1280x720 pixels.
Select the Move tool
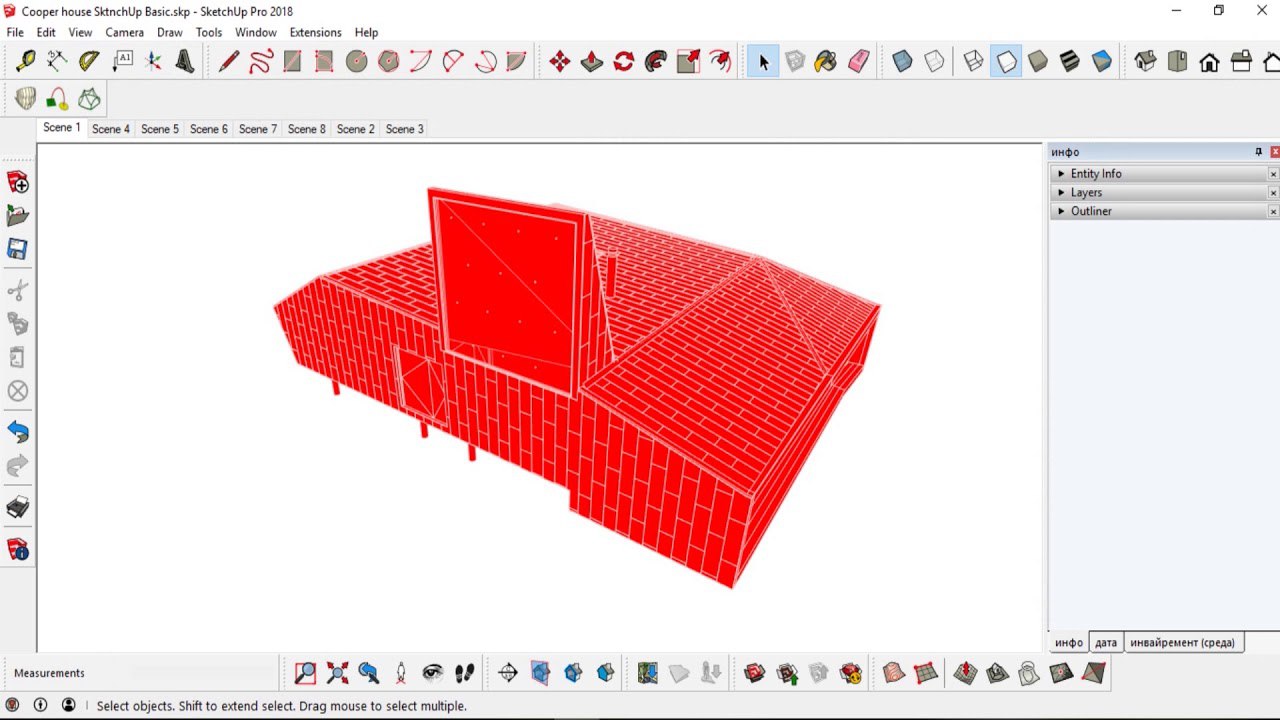point(560,61)
